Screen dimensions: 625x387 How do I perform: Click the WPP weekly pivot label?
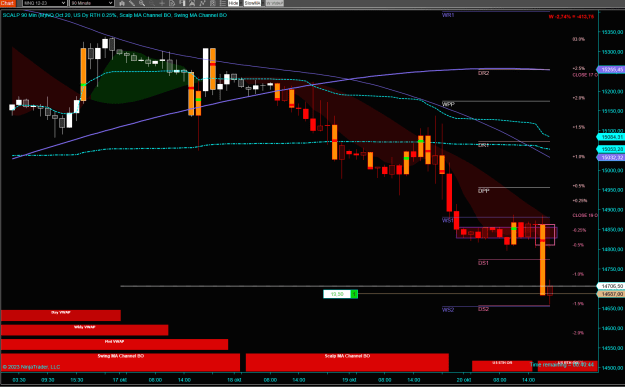click(x=448, y=104)
